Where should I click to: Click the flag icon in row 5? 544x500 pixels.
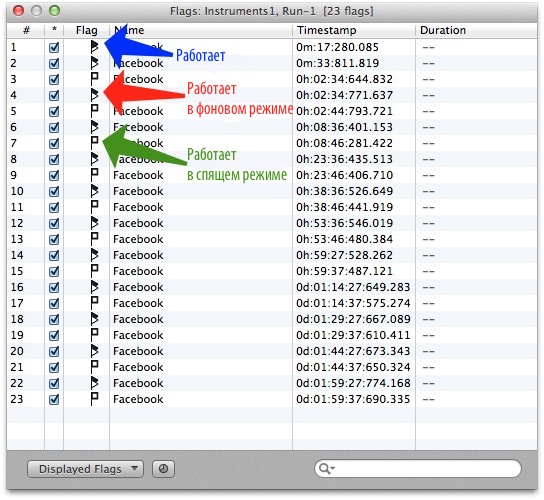[x=94, y=111]
